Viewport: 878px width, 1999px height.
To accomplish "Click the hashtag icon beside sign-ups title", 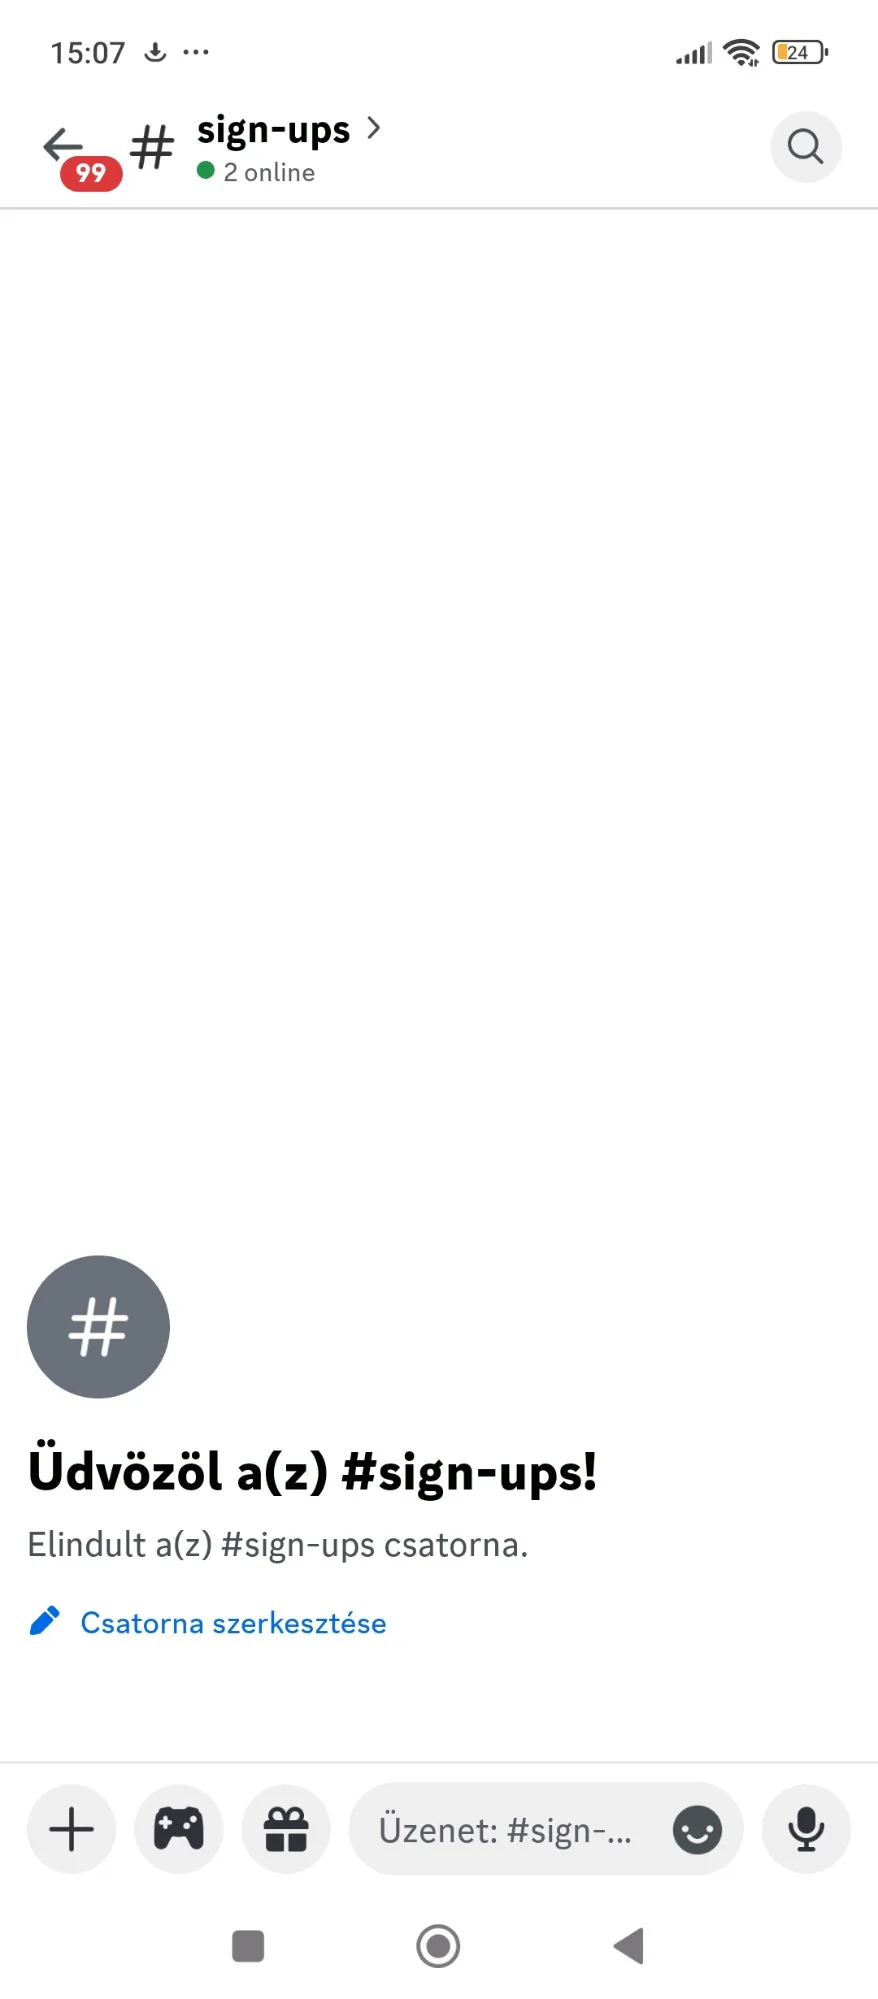I will click(153, 148).
